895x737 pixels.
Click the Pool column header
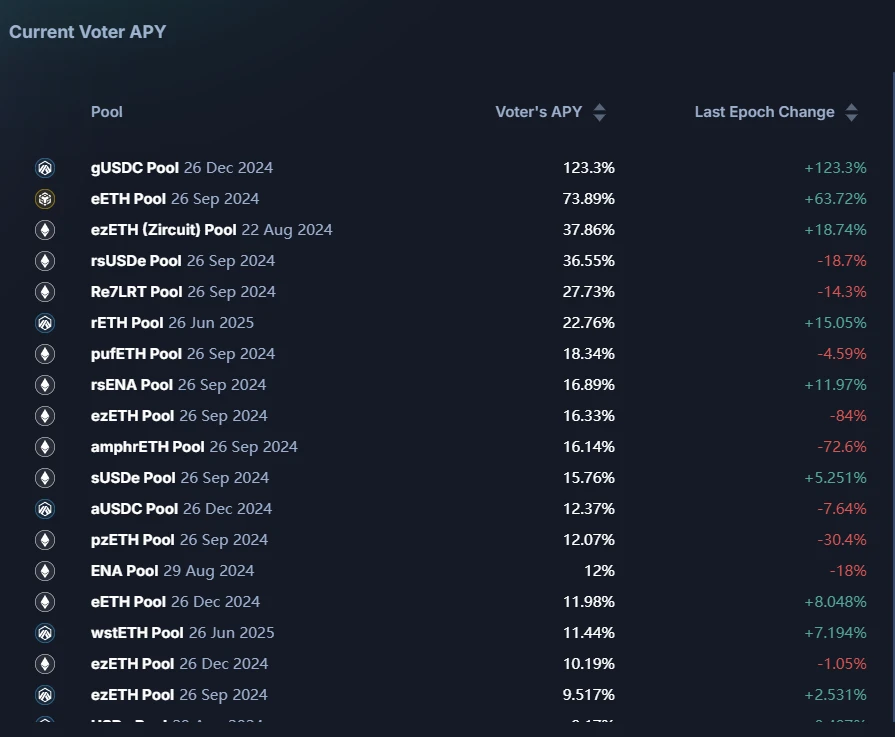107,112
